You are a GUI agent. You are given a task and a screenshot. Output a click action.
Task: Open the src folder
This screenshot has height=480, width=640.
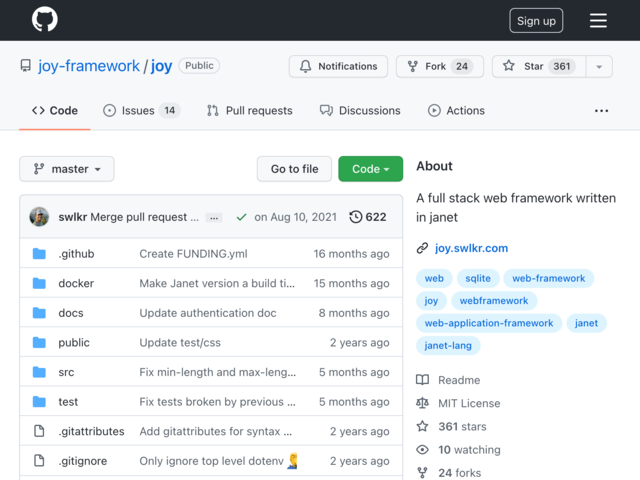pos(66,372)
